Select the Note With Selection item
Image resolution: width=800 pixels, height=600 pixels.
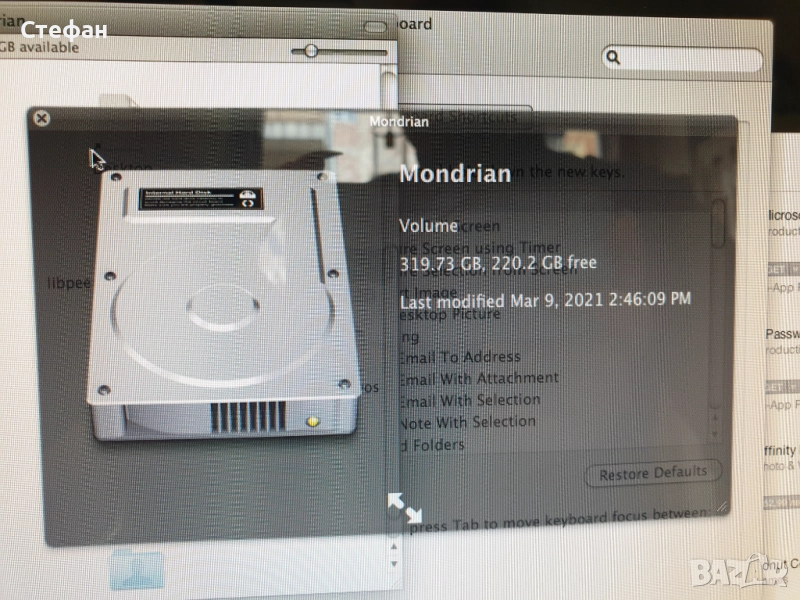pyautogui.click(x=469, y=422)
